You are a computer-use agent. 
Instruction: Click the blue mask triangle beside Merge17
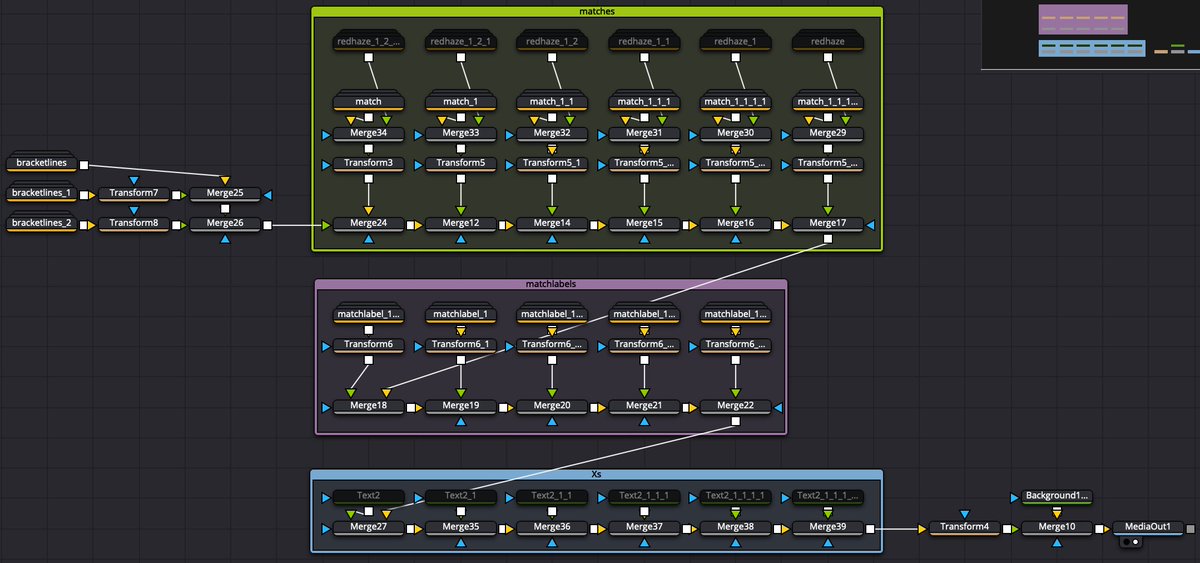coord(873,225)
